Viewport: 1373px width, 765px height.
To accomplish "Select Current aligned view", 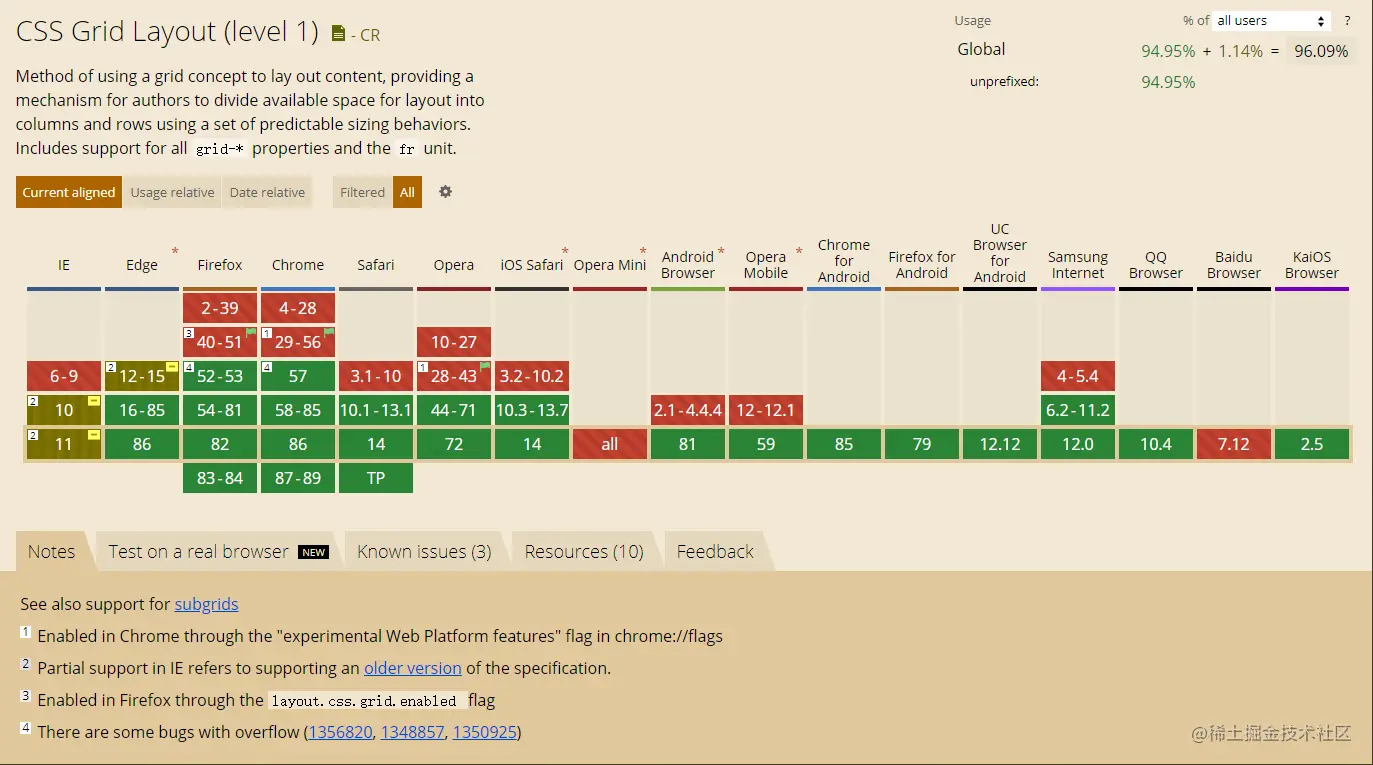I will 69,192.
